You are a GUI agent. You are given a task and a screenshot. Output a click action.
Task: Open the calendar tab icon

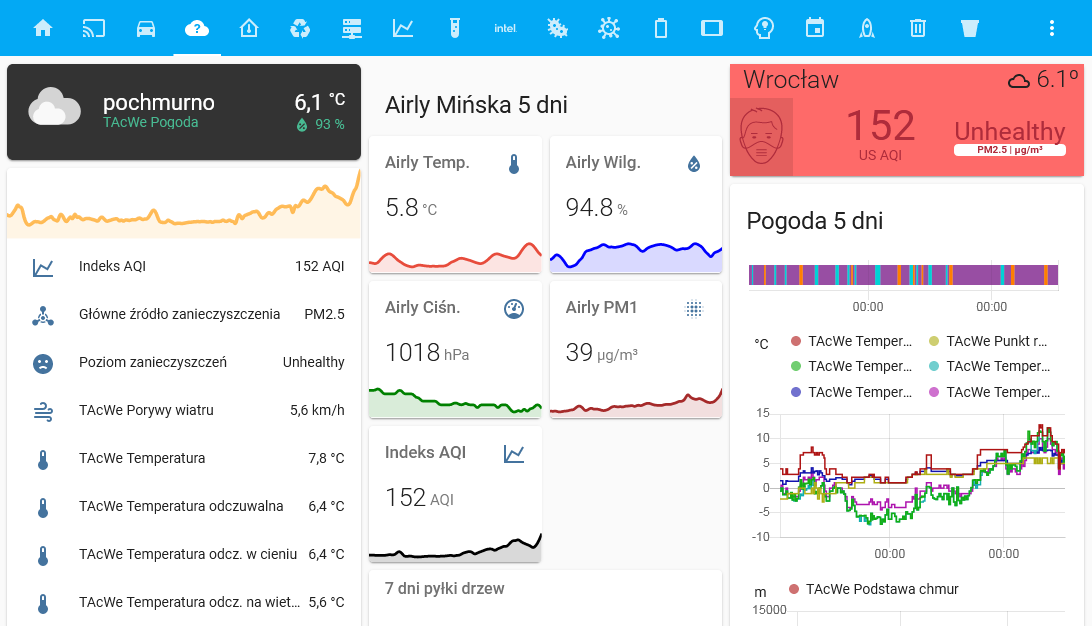pyautogui.click(x=815, y=28)
